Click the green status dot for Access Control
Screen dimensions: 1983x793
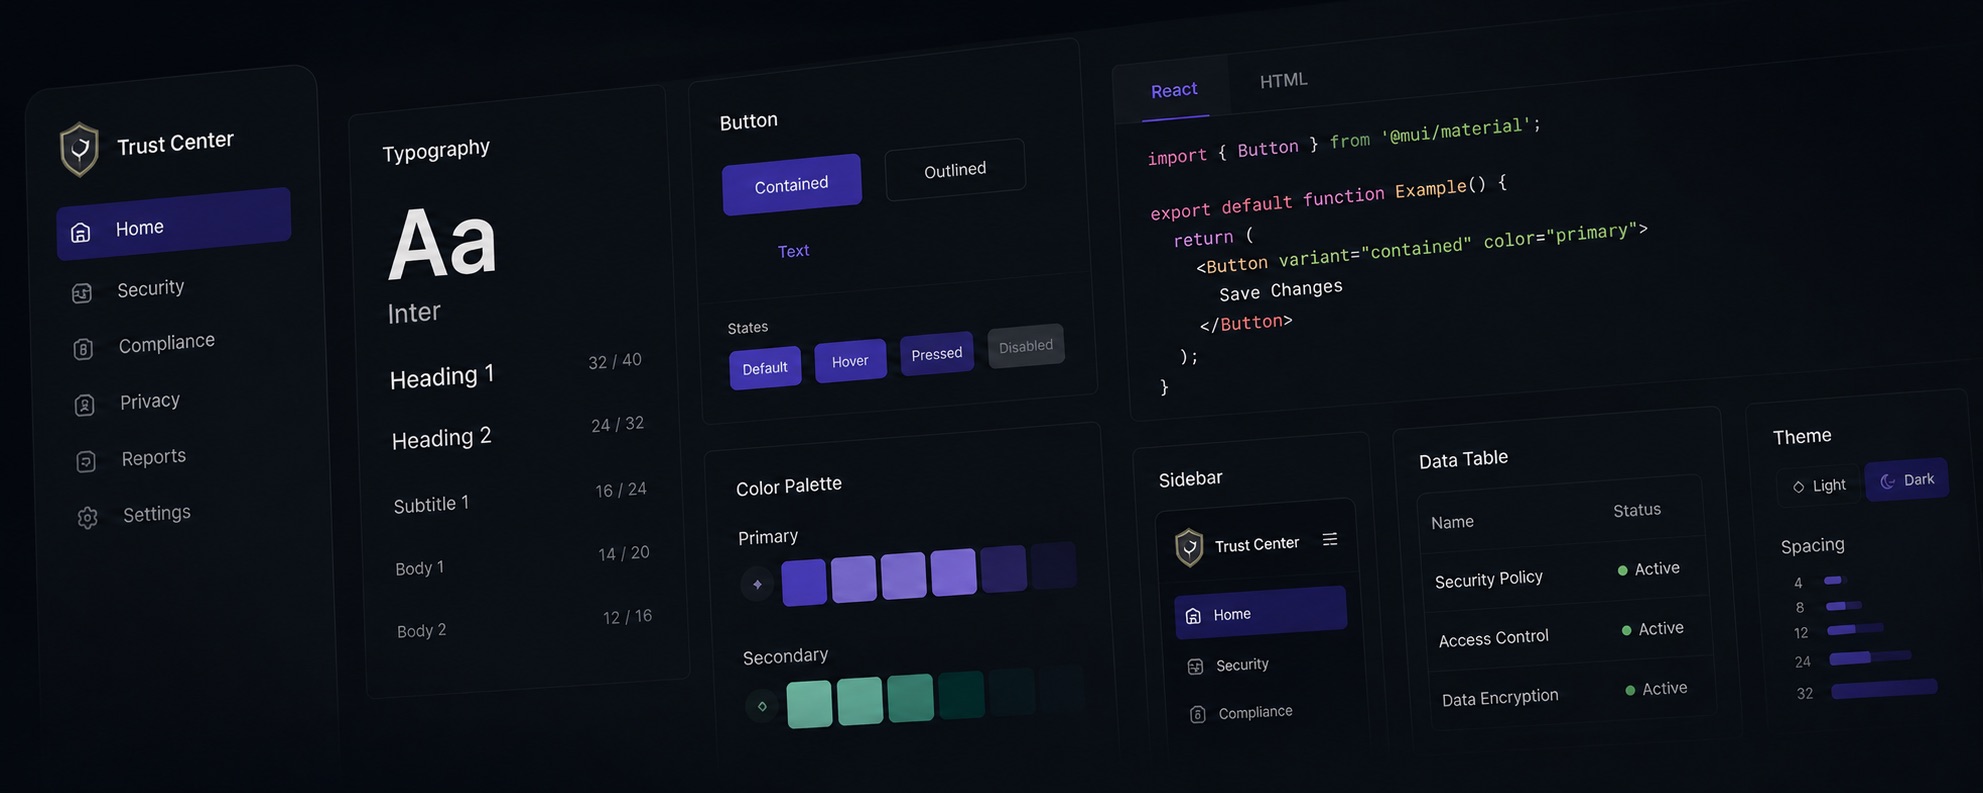(1626, 630)
